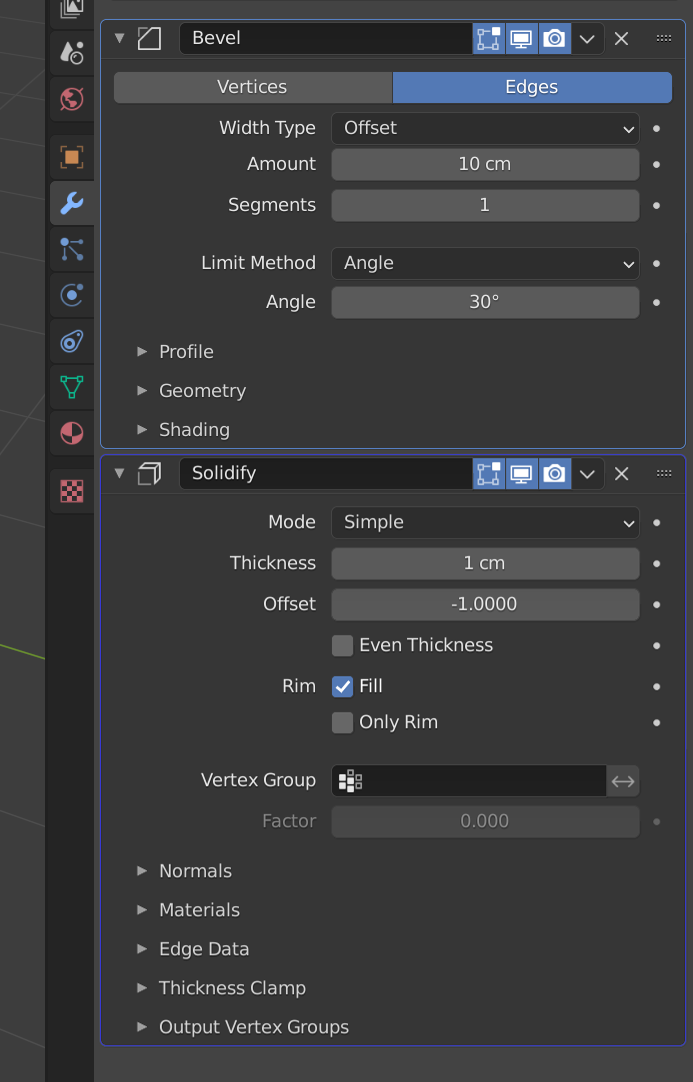Click animate dot beside Only Rim
Image resolution: width=693 pixels, height=1082 pixels.
[656, 722]
